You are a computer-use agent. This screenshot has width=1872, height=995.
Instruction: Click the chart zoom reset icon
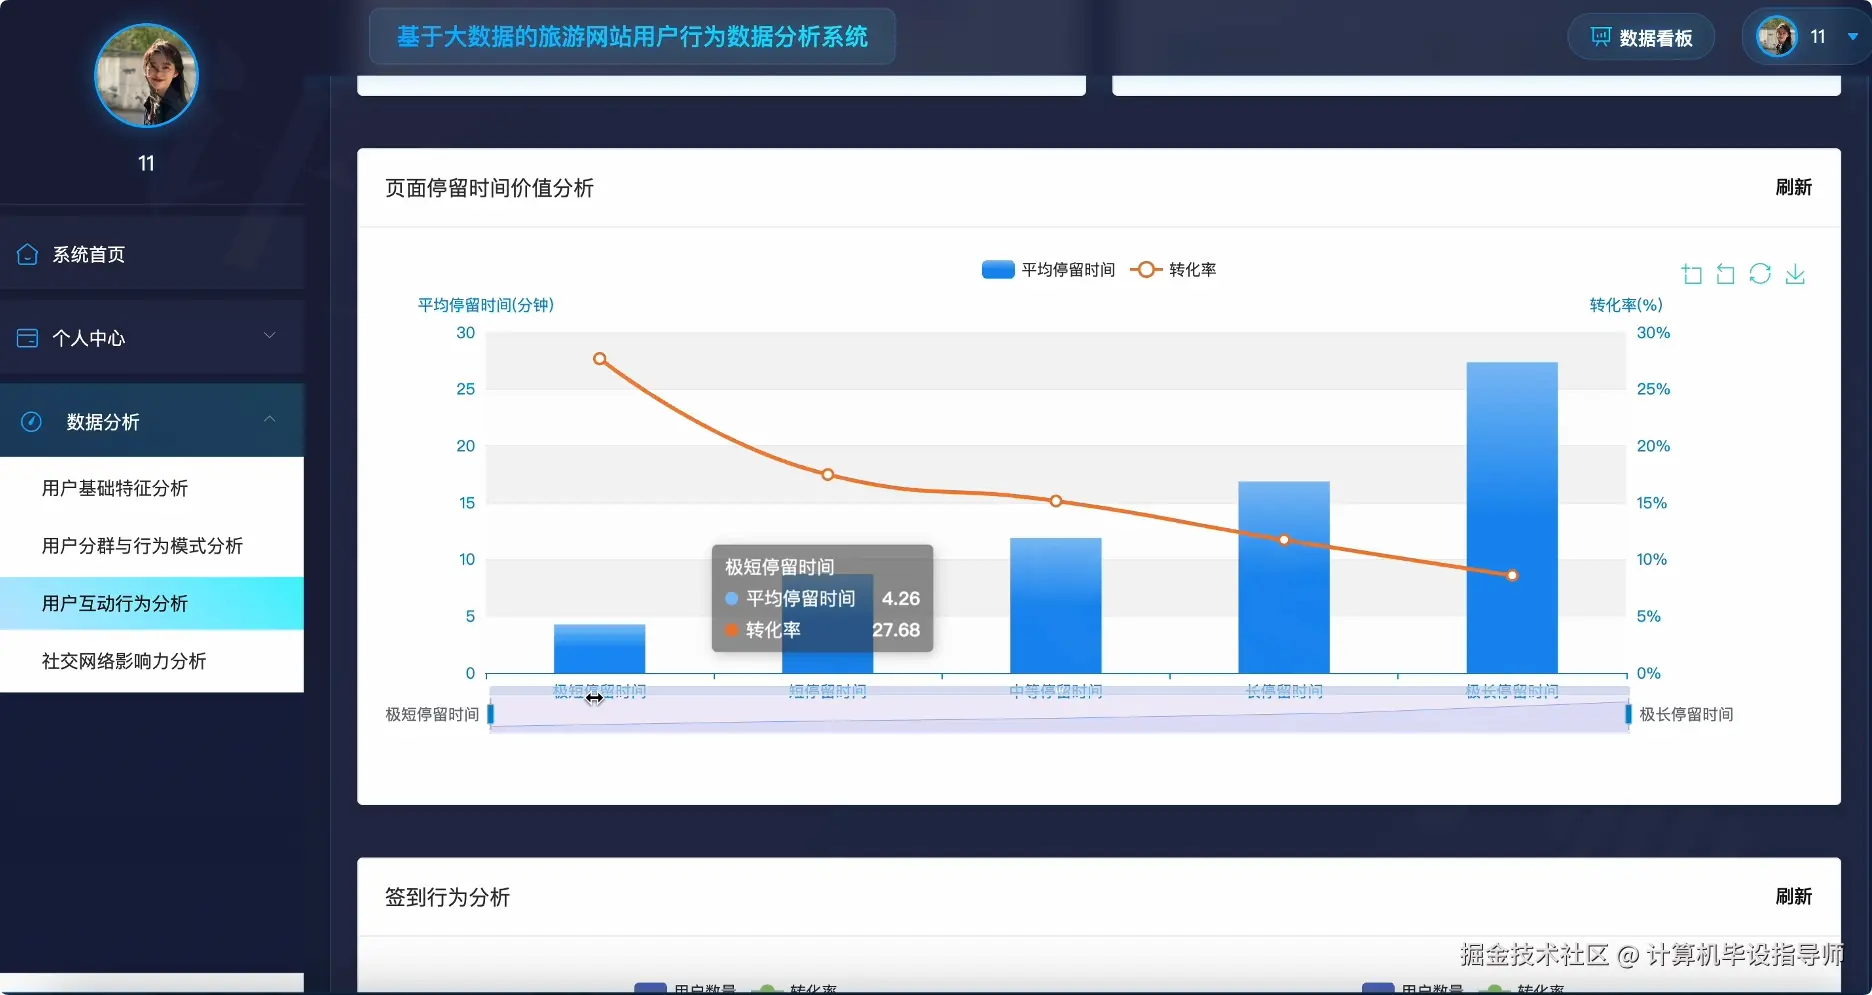[1726, 274]
